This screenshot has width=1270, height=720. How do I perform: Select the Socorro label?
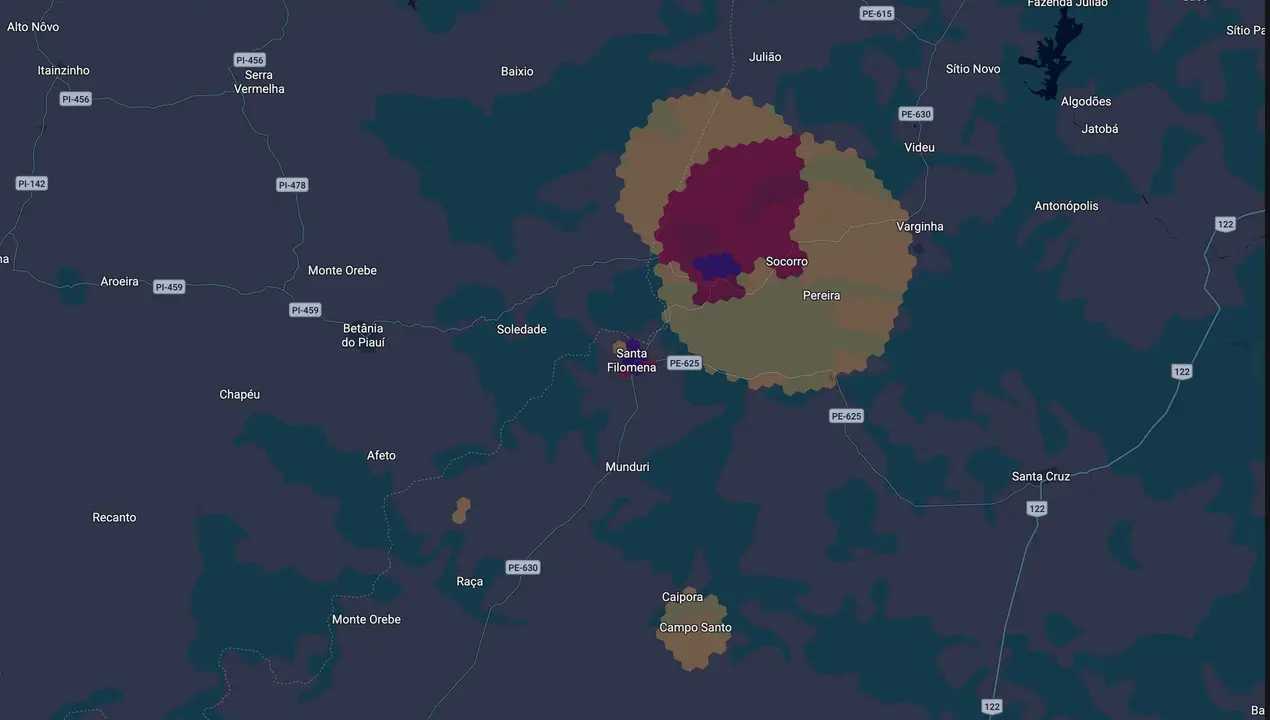(x=787, y=262)
